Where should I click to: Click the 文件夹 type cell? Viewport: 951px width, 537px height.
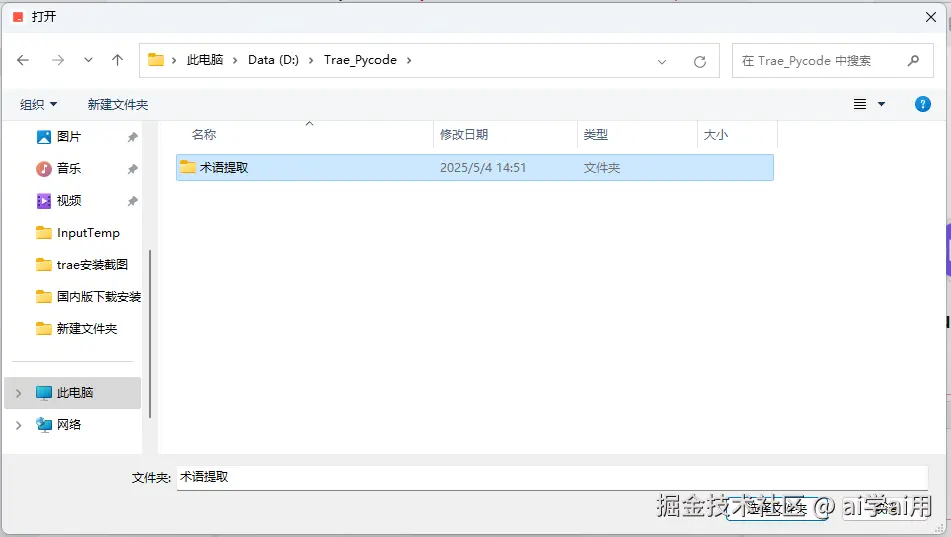coord(602,168)
